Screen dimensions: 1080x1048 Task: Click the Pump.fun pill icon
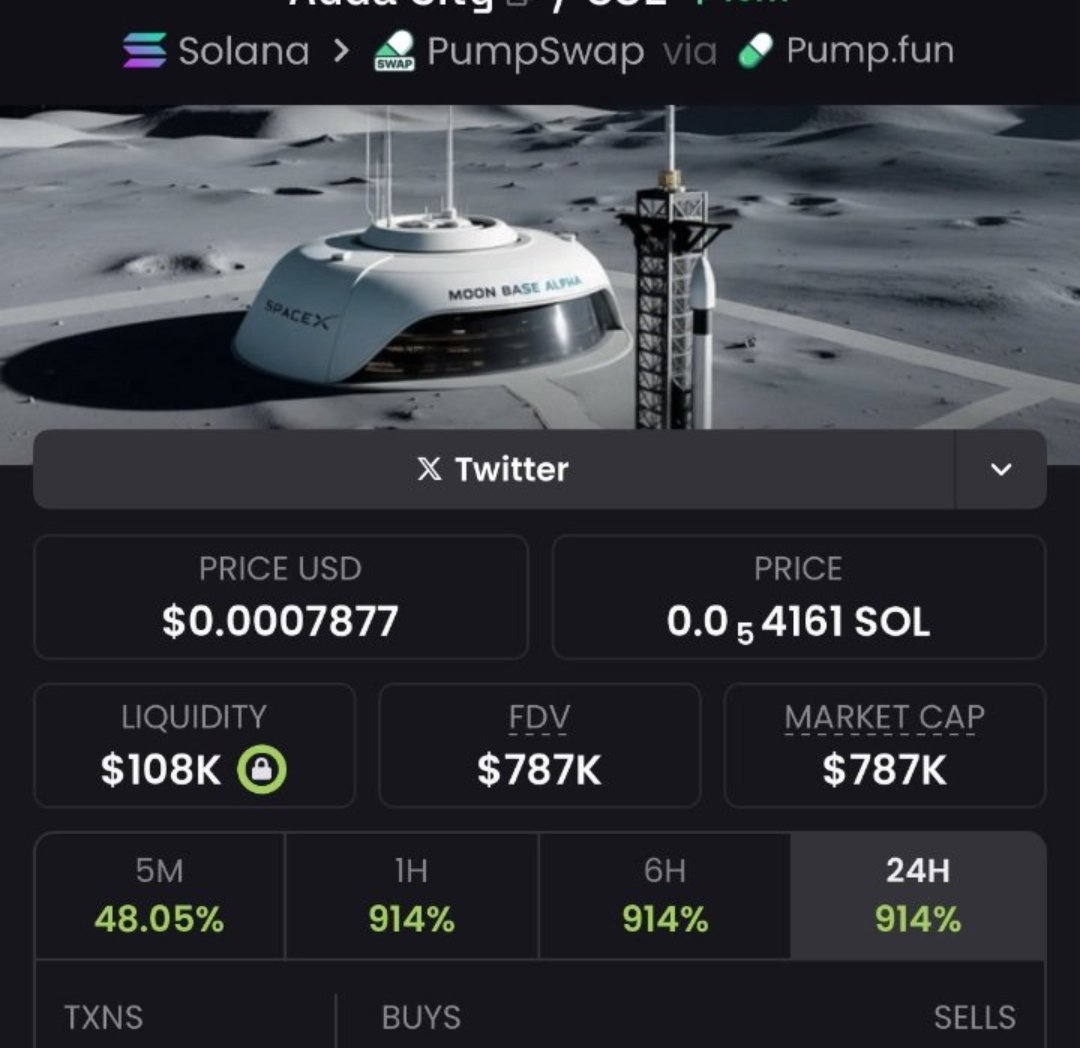pos(756,51)
